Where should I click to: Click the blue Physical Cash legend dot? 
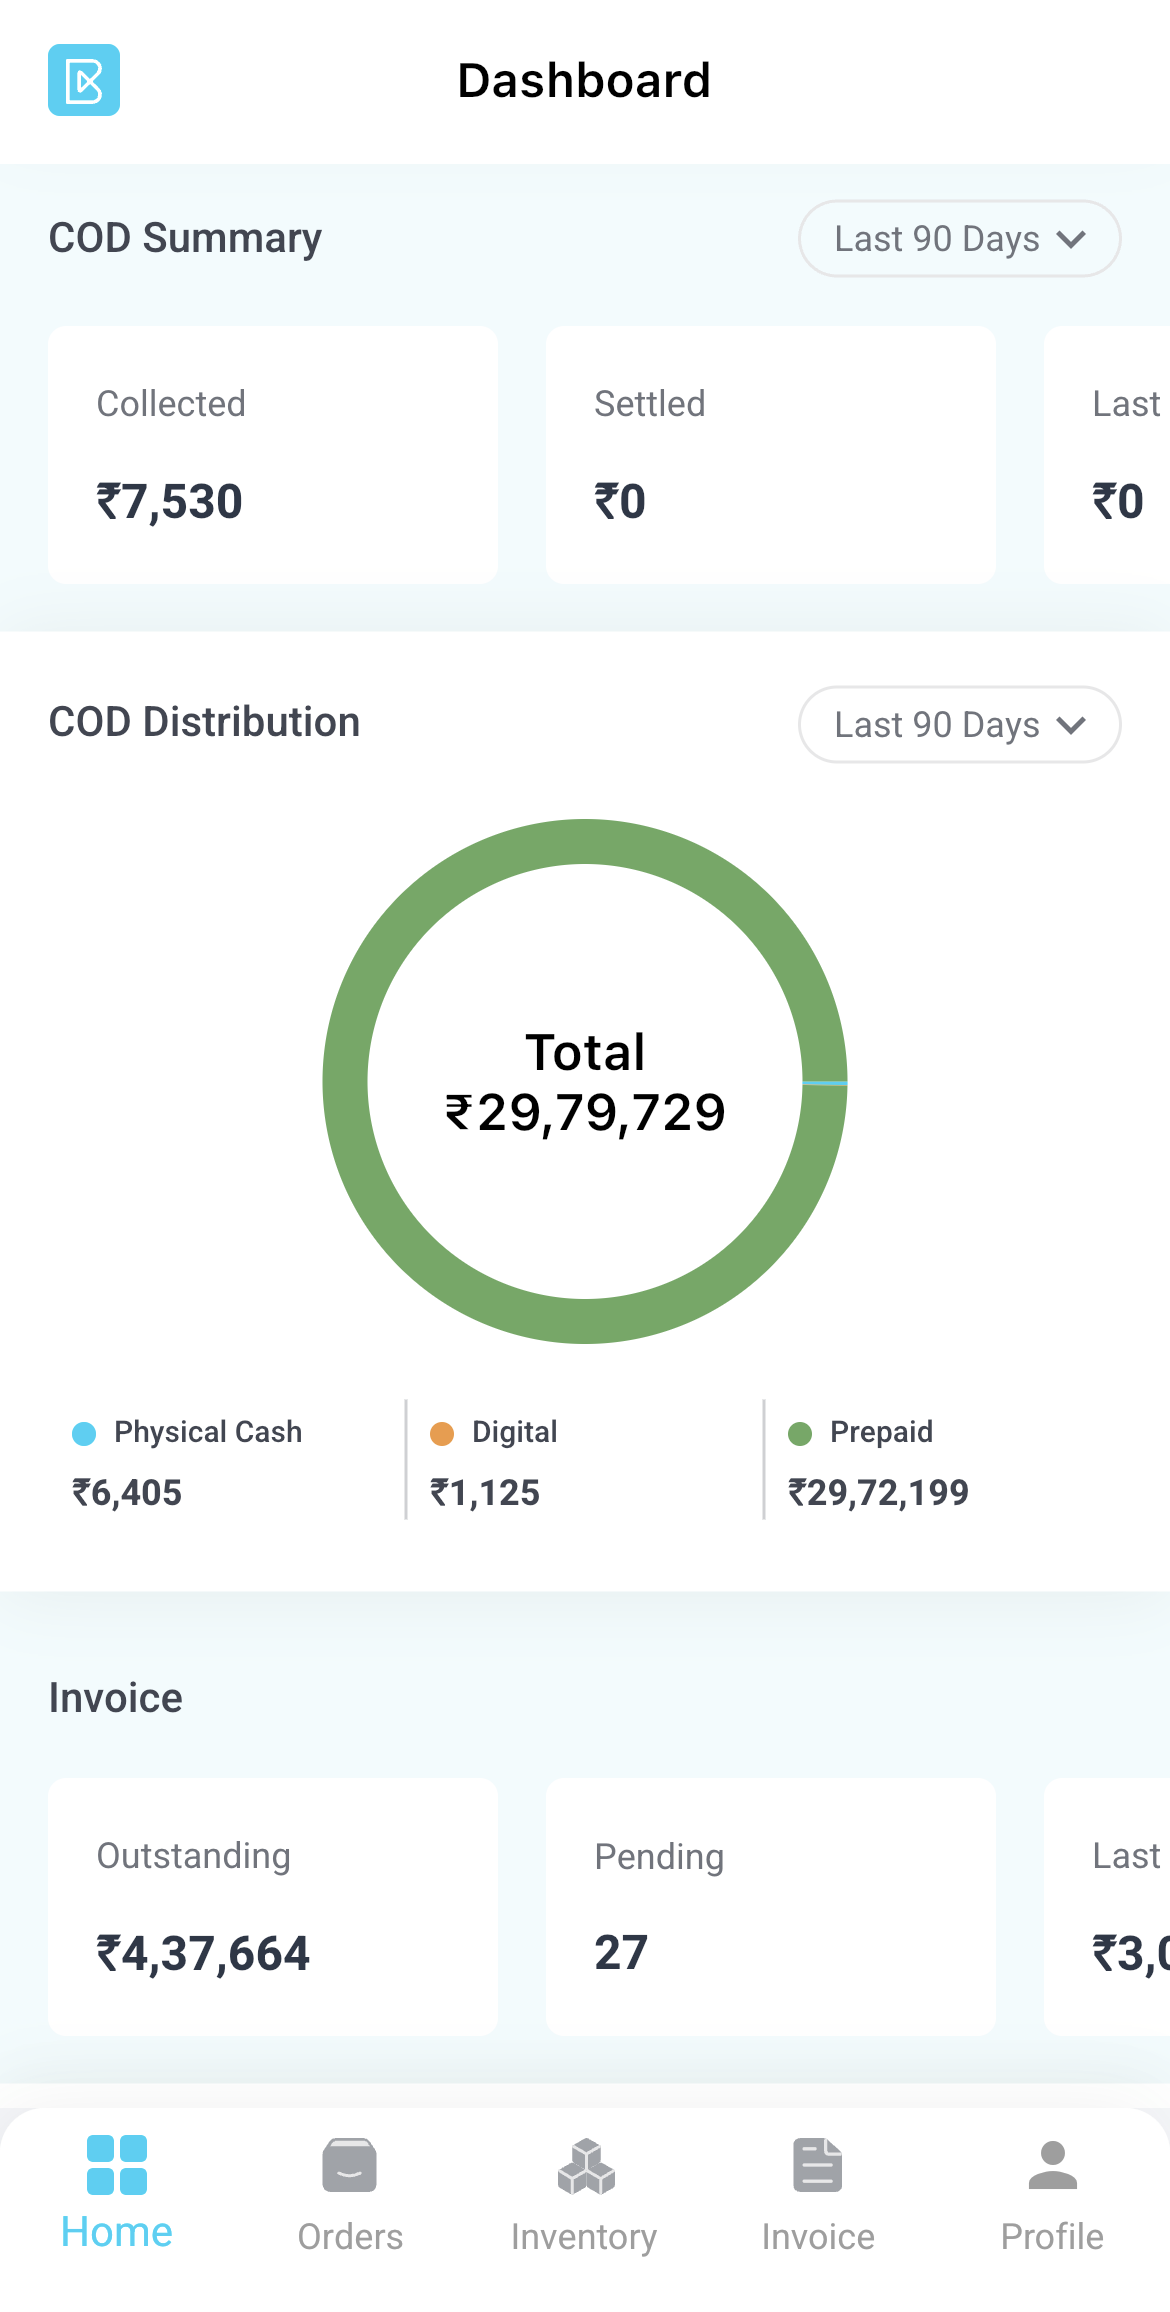[x=84, y=1433]
